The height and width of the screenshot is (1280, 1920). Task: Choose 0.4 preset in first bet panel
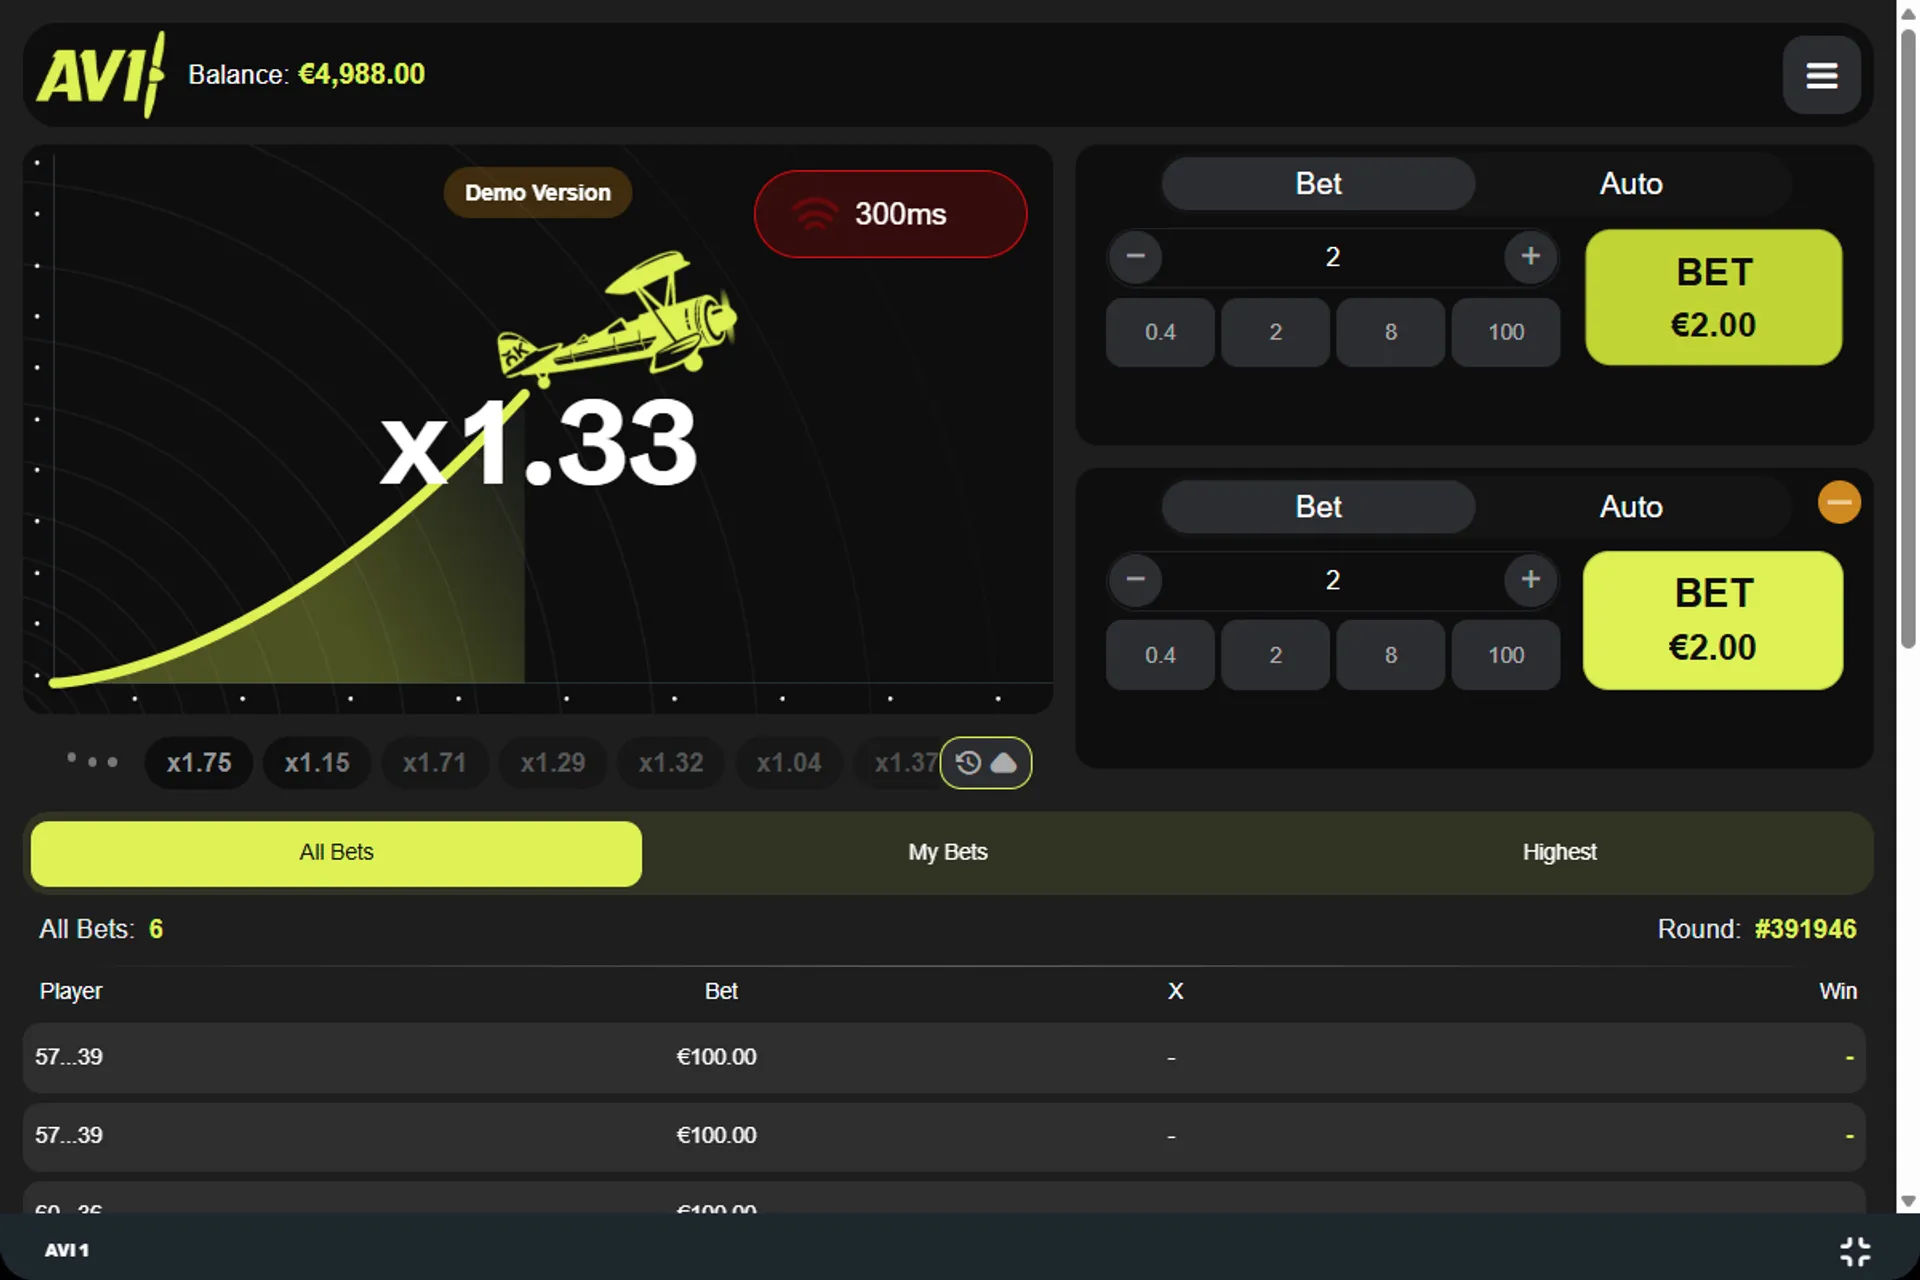pos(1160,332)
